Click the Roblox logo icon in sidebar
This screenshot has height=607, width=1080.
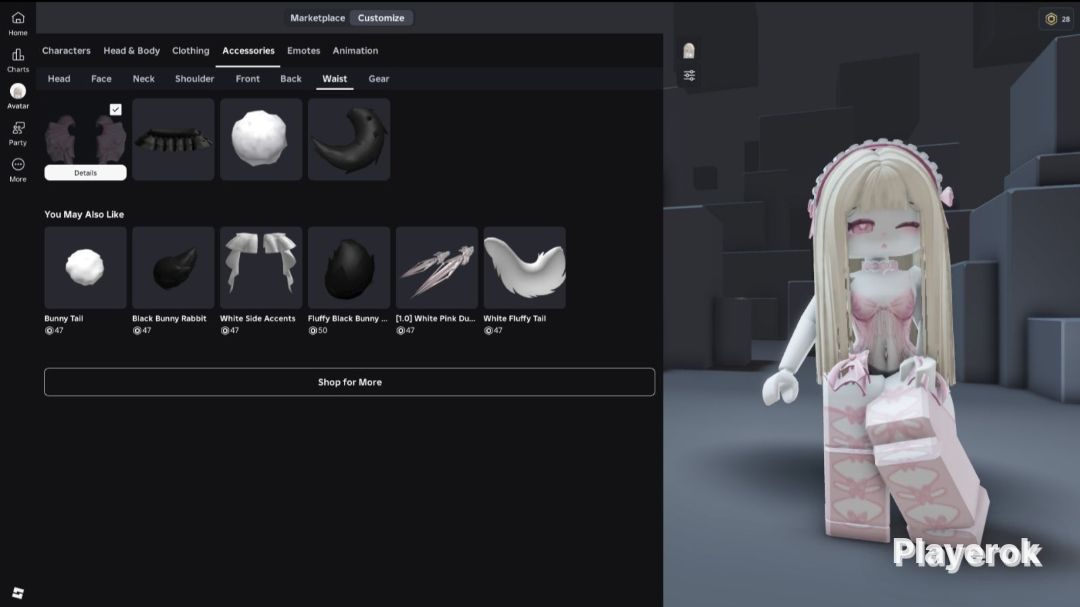(x=18, y=593)
